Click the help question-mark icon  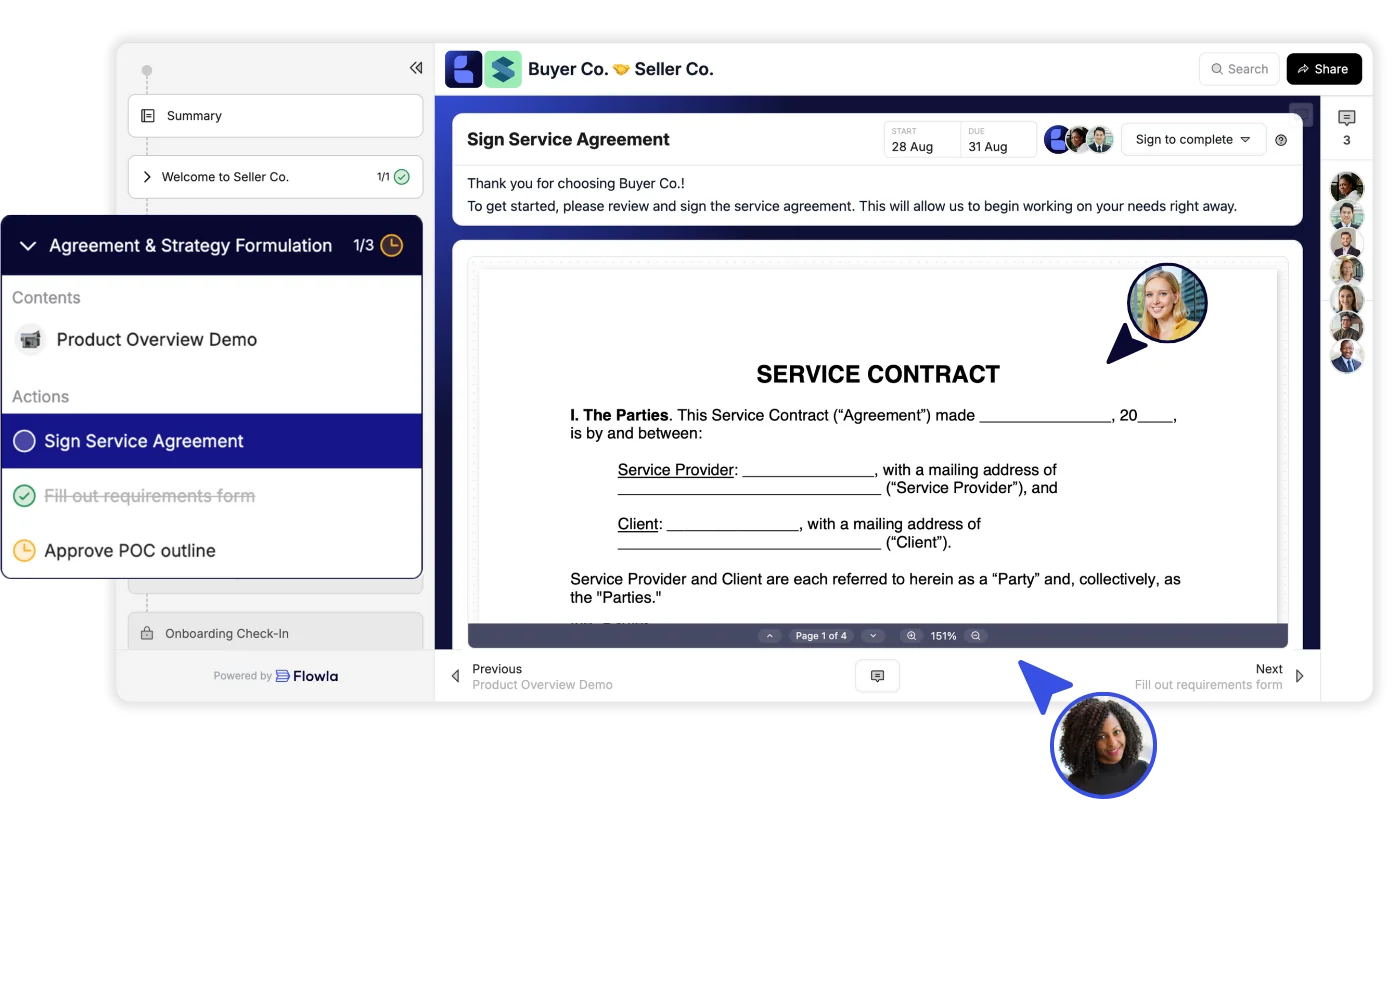1281,140
